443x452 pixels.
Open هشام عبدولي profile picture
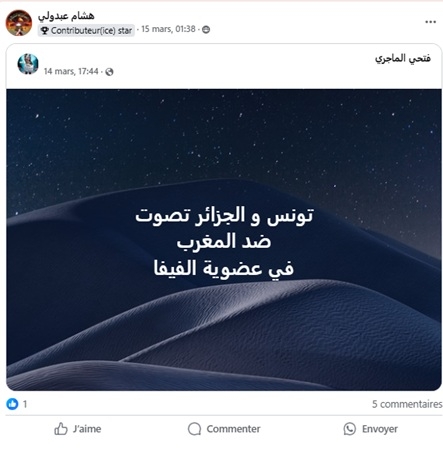click(x=19, y=23)
